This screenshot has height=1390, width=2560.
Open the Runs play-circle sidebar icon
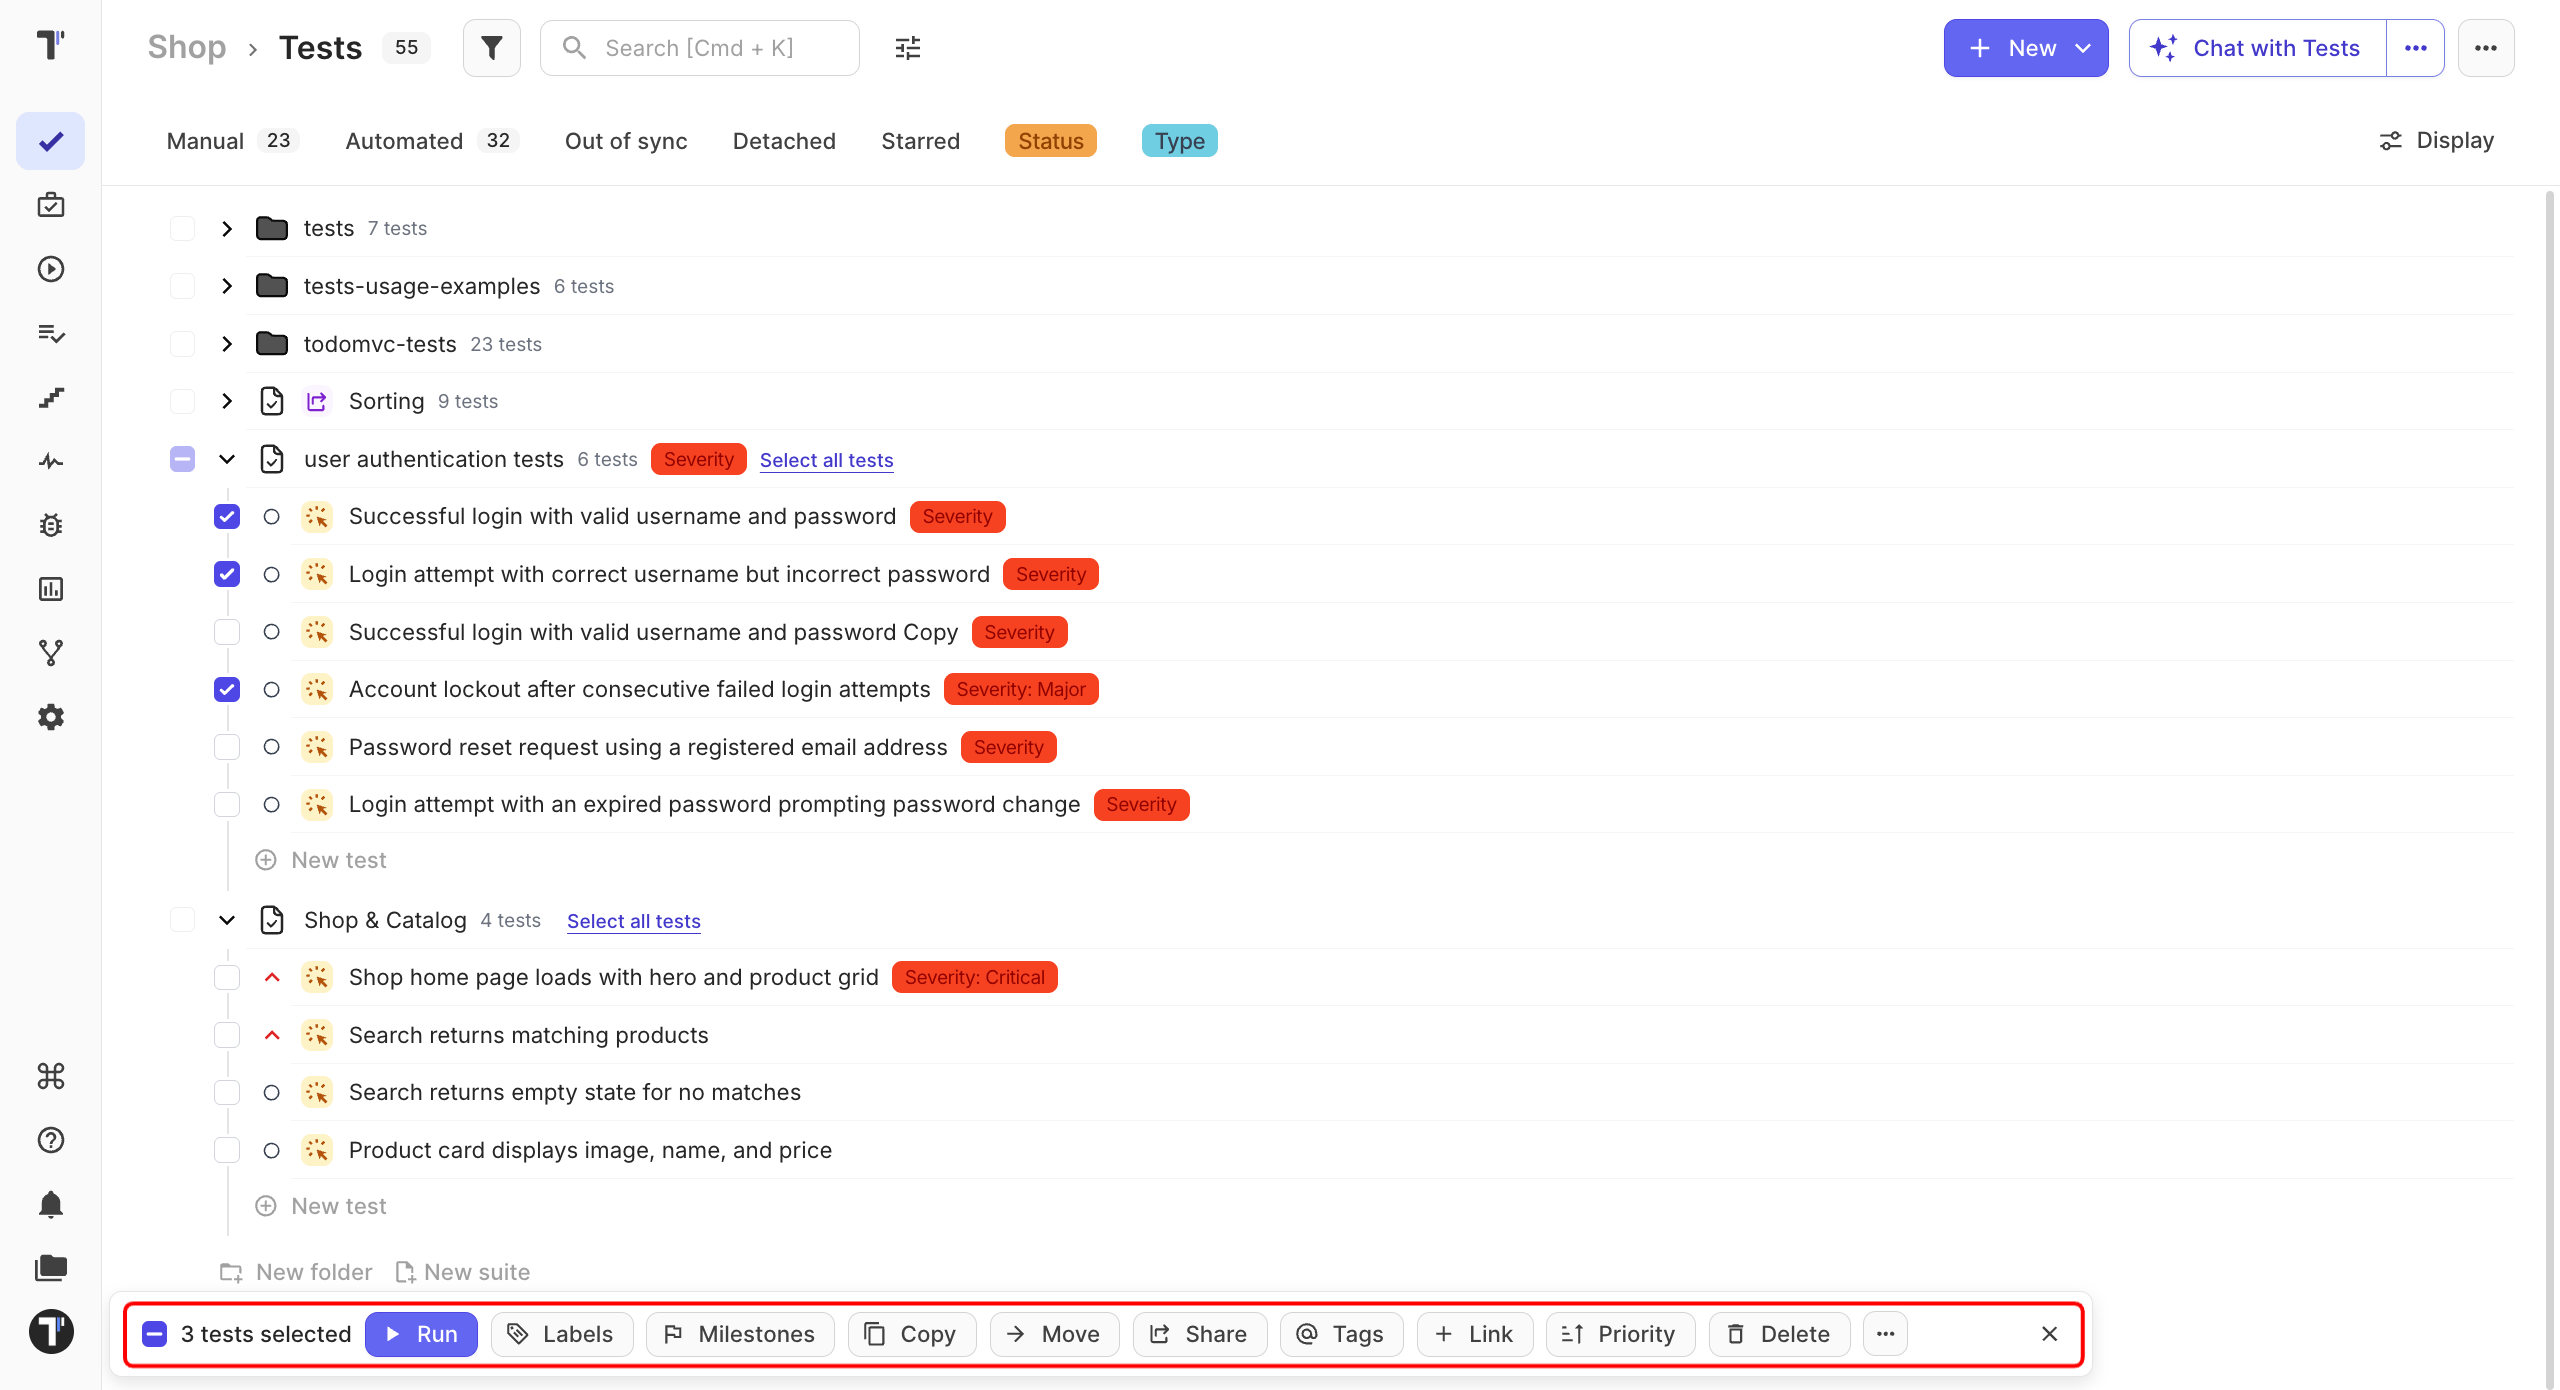[51, 269]
